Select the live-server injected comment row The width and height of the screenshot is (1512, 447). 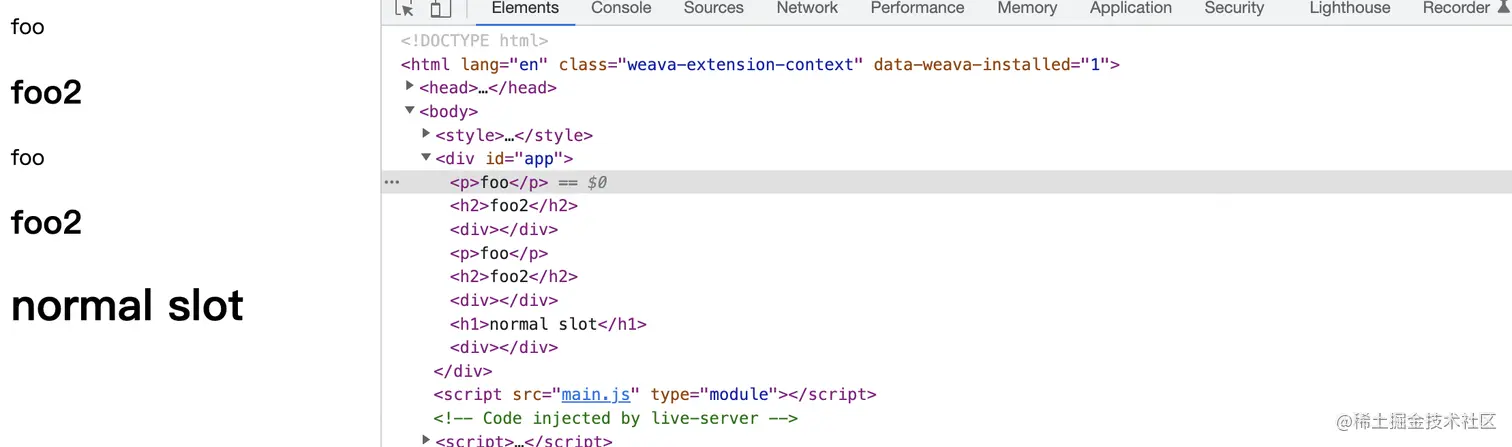615,418
